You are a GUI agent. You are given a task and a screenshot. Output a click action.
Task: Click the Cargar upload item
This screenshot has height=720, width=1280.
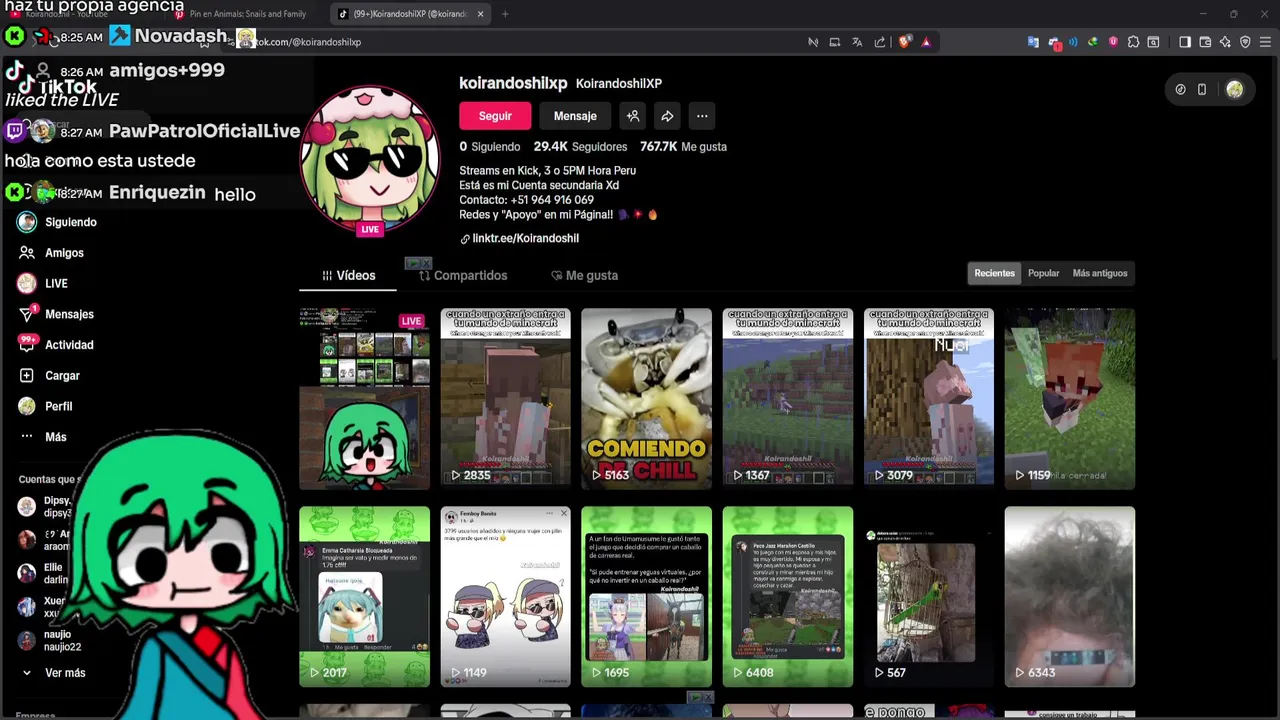(x=49, y=376)
